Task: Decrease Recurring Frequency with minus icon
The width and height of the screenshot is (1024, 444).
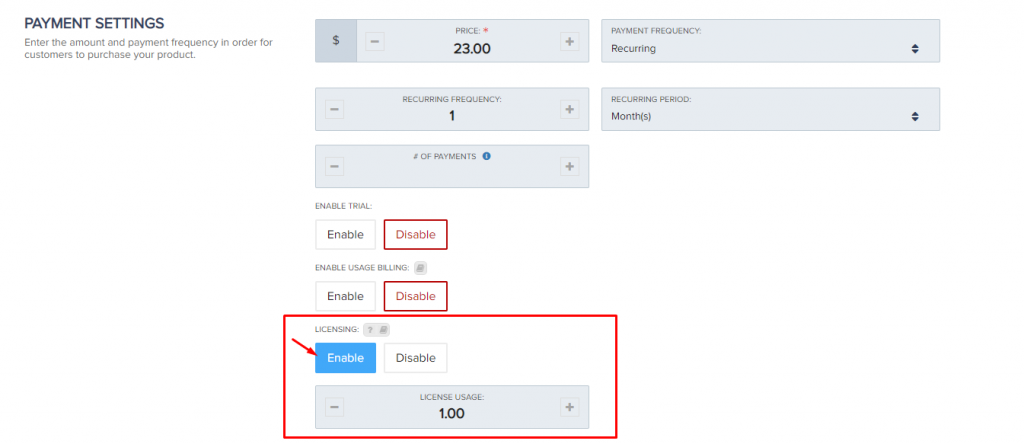Action: 334,109
